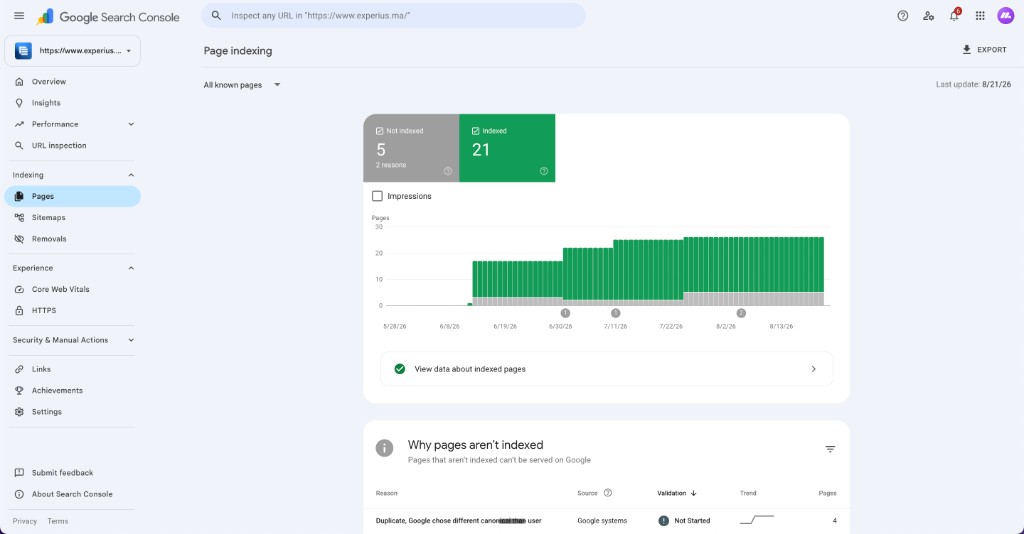Click the Terms link
The height and width of the screenshot is (534, 1024).
coord(57,521)
